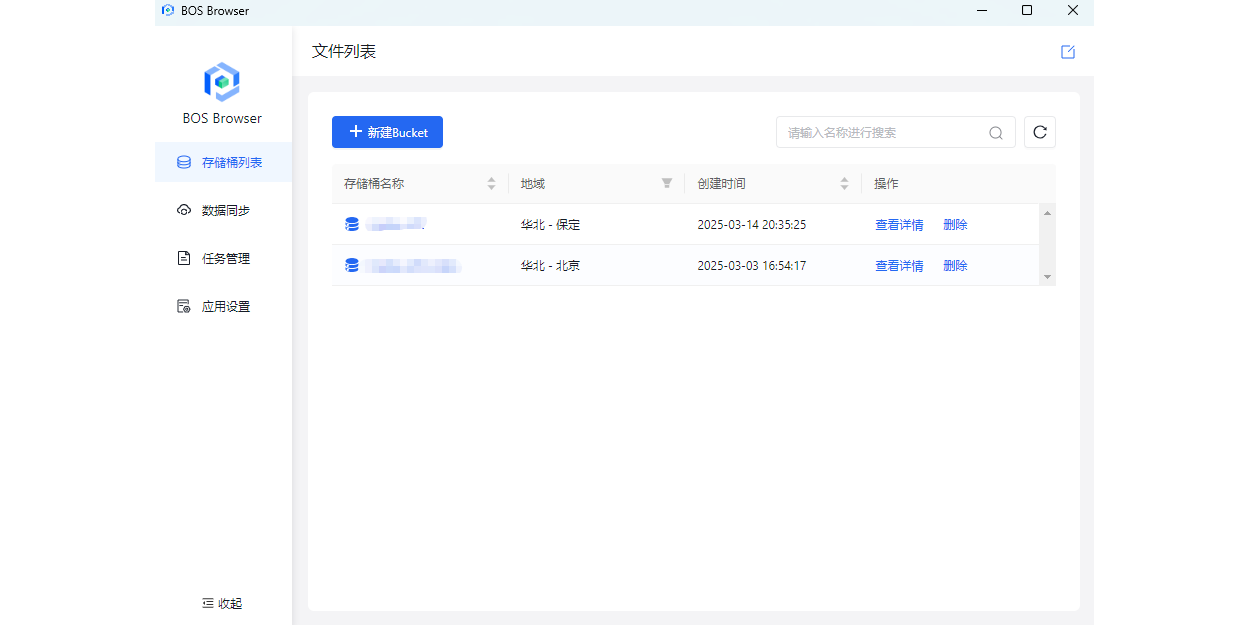Collapse the sidebar with 收起
This screenshot has height=625, width=1250.
point(222,603)
